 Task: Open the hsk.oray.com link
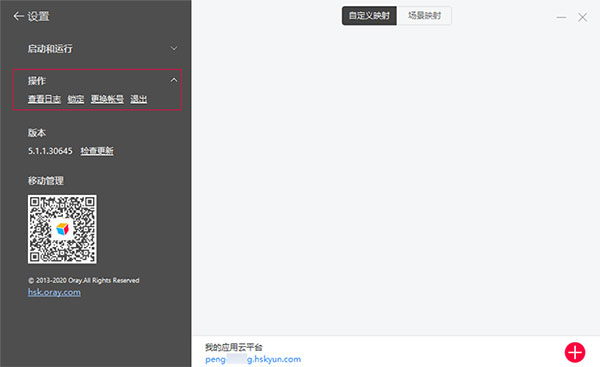(54, 292)
